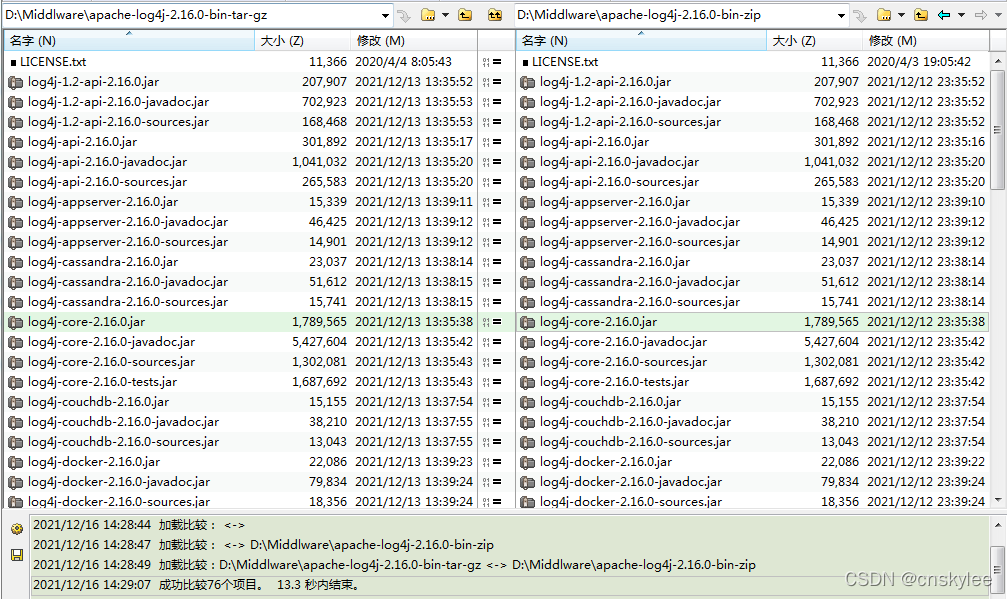Select log4j-cassandra-2.16.0-javadoc.jar in right pane
The width and height of the screenshot is (1007, 599).
pos(640,282)
